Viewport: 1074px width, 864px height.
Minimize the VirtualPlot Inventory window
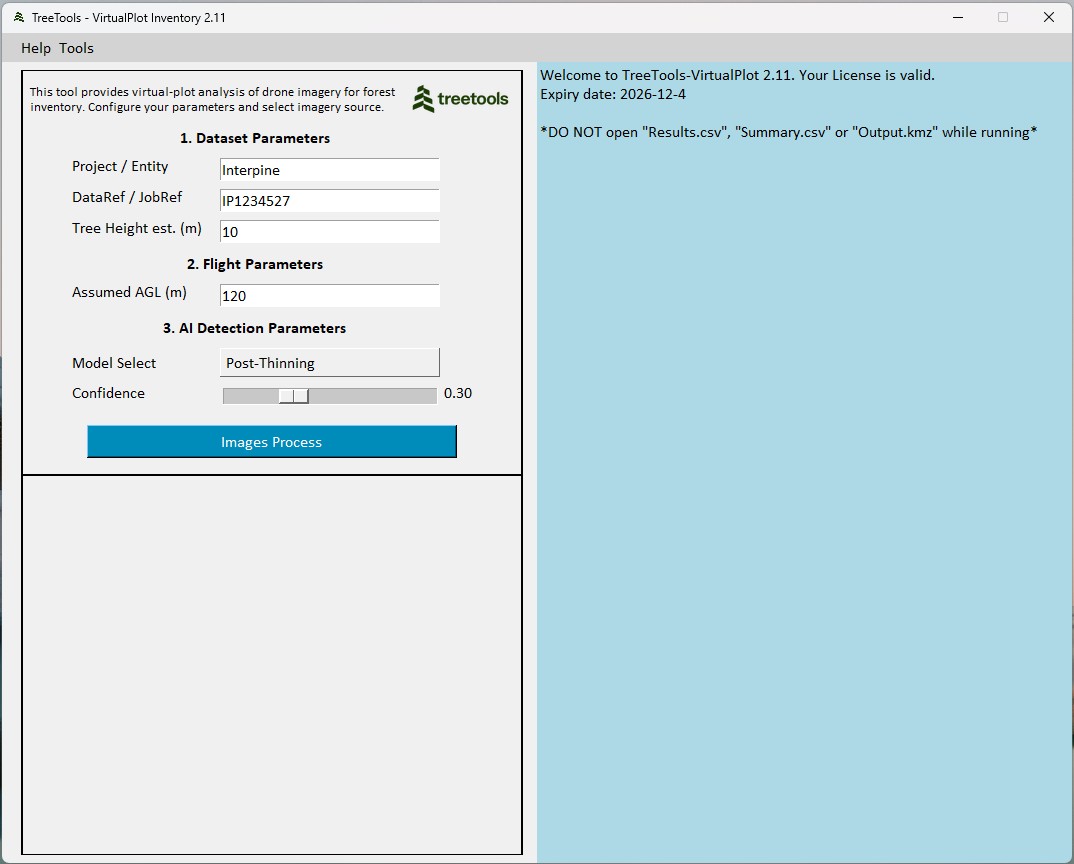[x=957, y=17]
